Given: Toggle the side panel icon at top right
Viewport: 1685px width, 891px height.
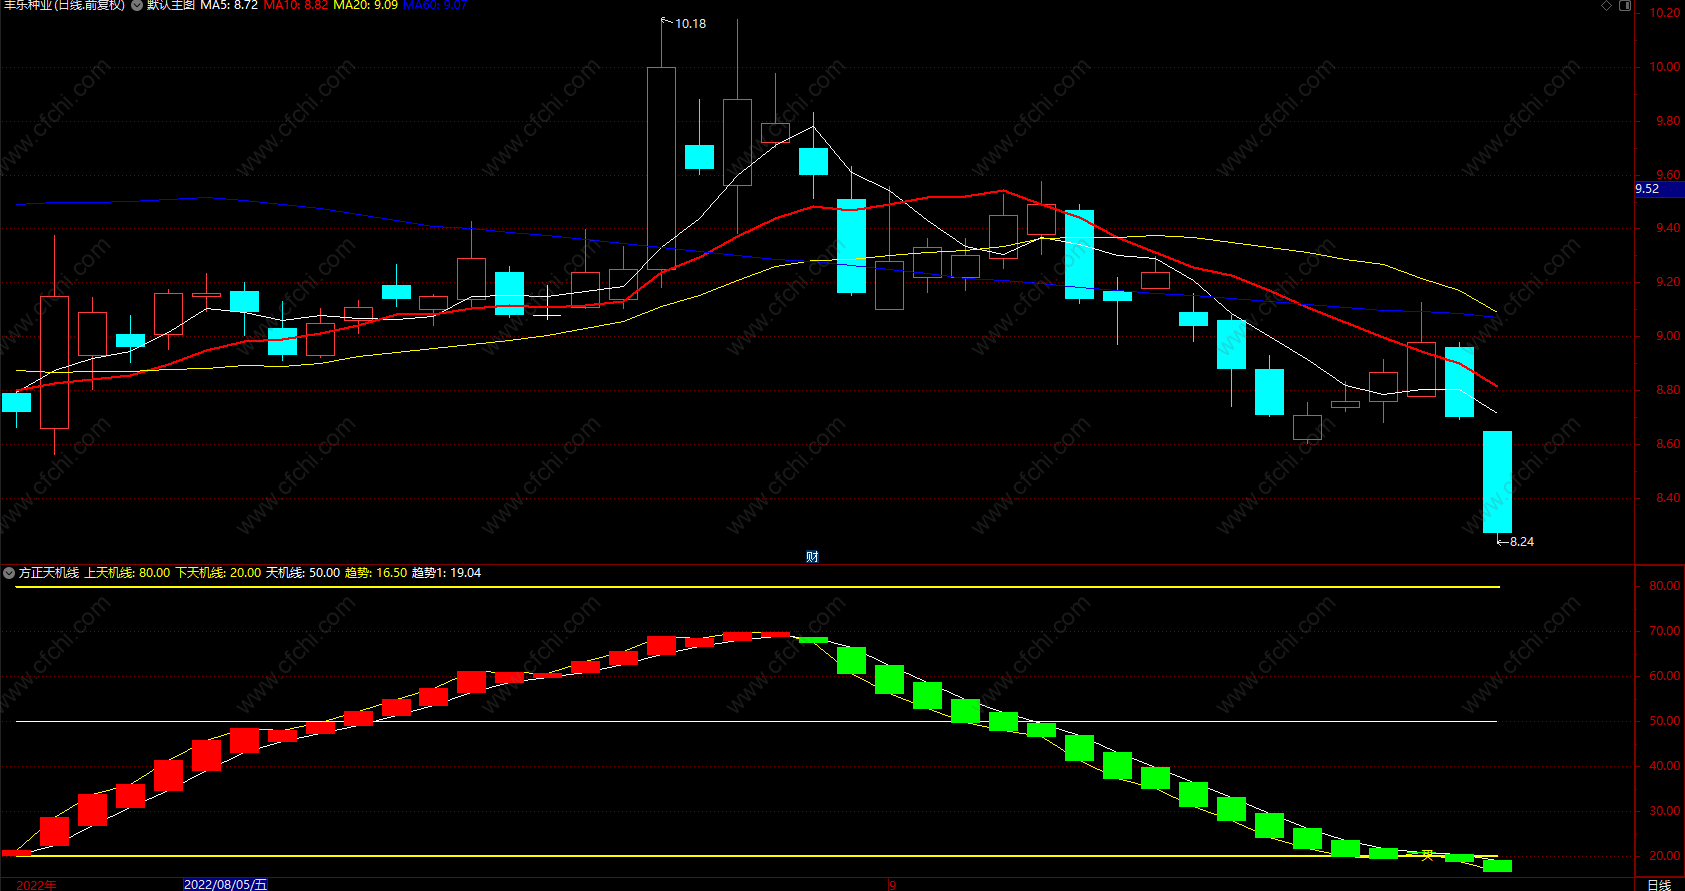Looking at the screenshot, I should 1625,5.
